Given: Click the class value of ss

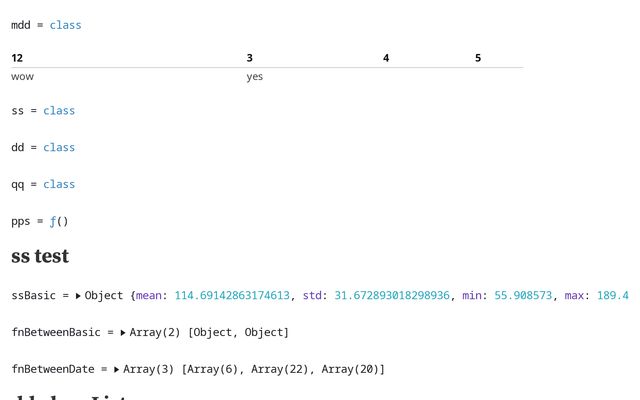Looking at the screenshot, I should pyautogui.click(x=59, y=111).
